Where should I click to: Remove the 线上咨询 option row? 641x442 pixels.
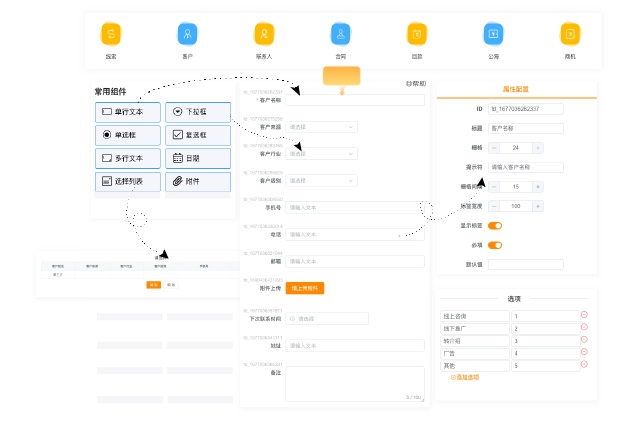(584, 315)
